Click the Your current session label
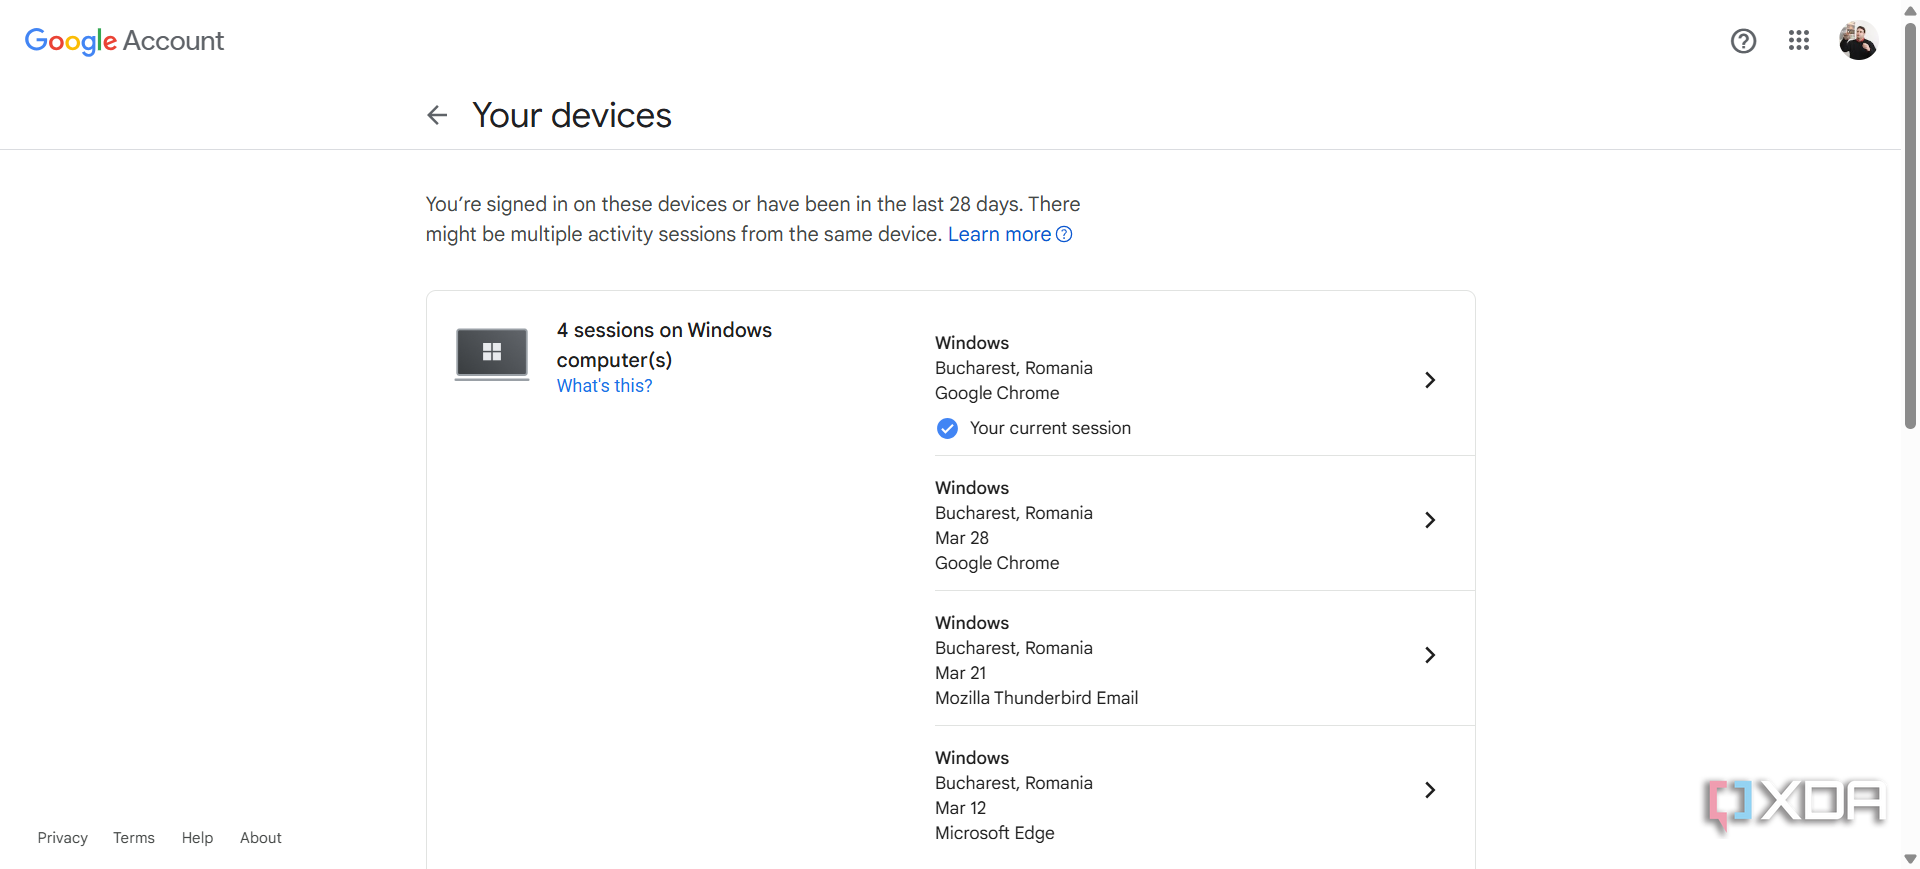The image size is (1920, 869). (1050, 428)
